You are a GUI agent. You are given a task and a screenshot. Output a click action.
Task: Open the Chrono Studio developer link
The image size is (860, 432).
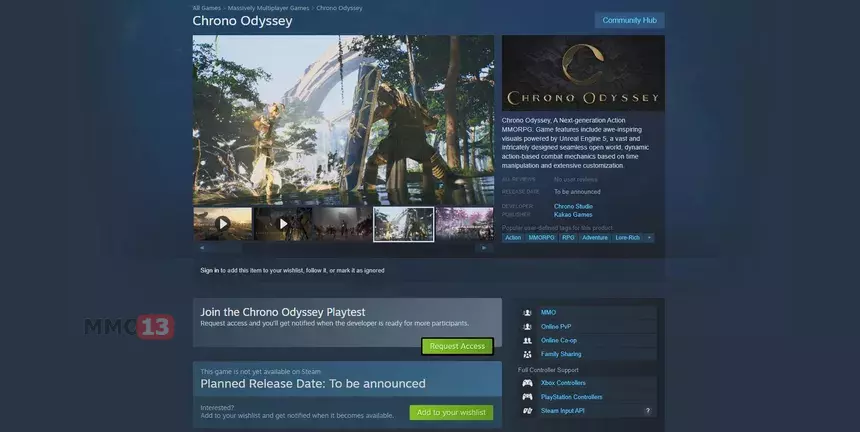pyautogui.click(x=573, y=207)
